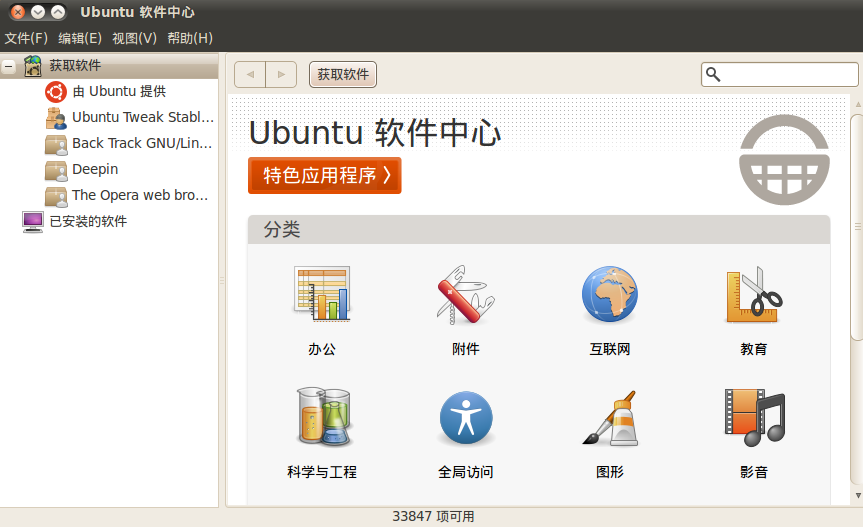This screenshot has width=863, height=527.
Task: Click the Back Track GNU/Linux source icon
Action: [x=56, y=144]
